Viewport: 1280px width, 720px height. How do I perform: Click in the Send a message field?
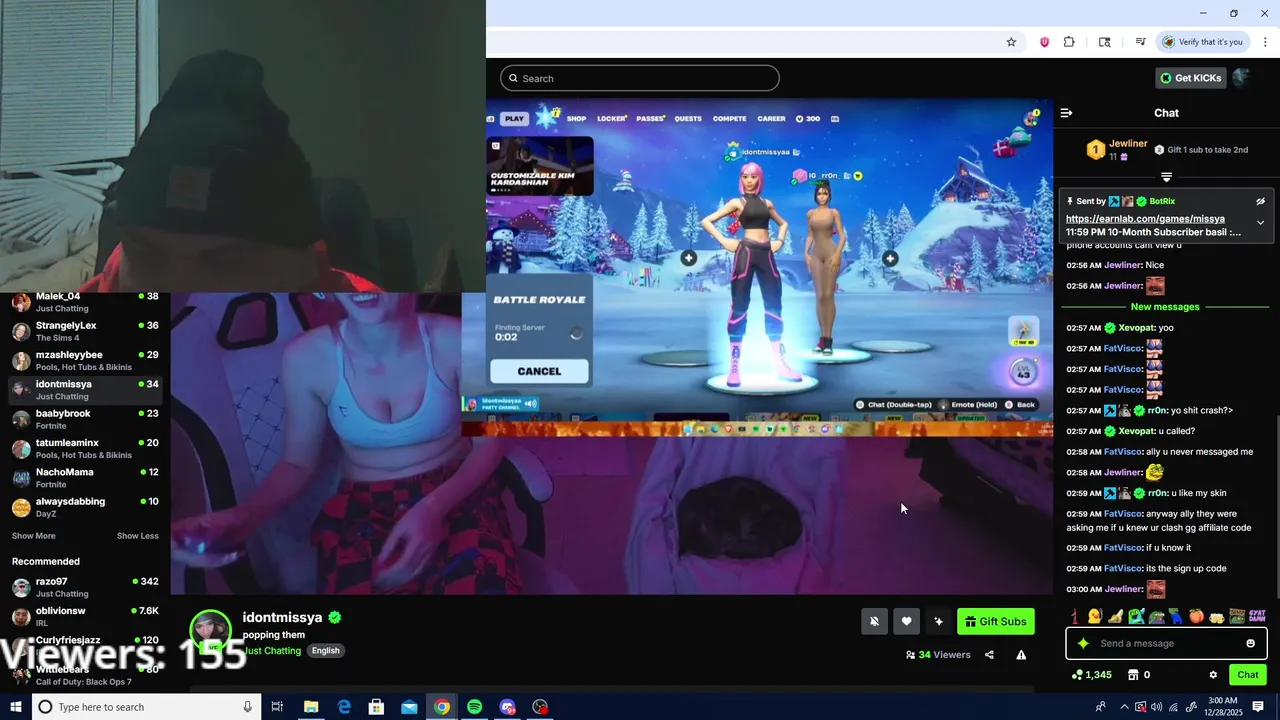point(1166,643)
